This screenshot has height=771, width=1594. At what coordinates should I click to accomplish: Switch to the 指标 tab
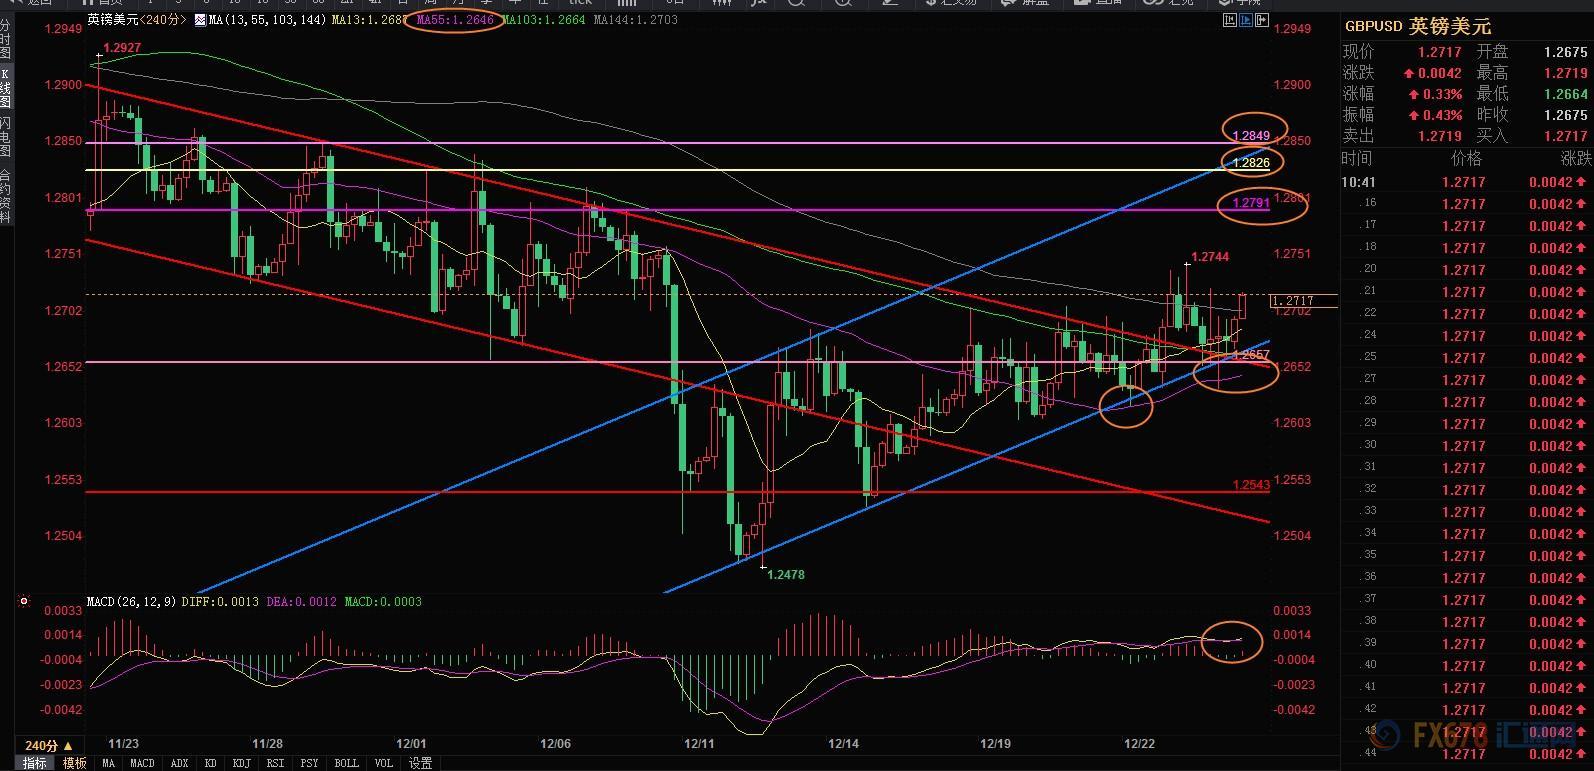(34, 763)
